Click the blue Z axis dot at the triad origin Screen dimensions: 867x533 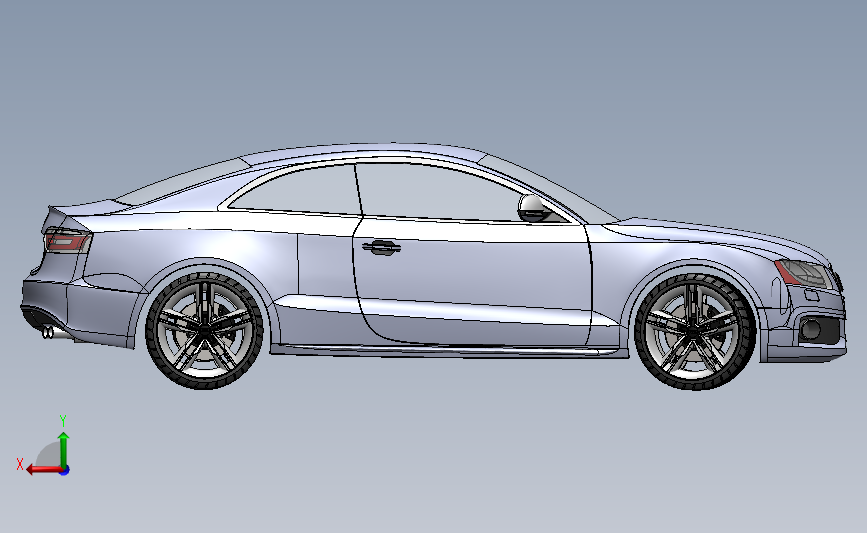[x=65, y=471]
